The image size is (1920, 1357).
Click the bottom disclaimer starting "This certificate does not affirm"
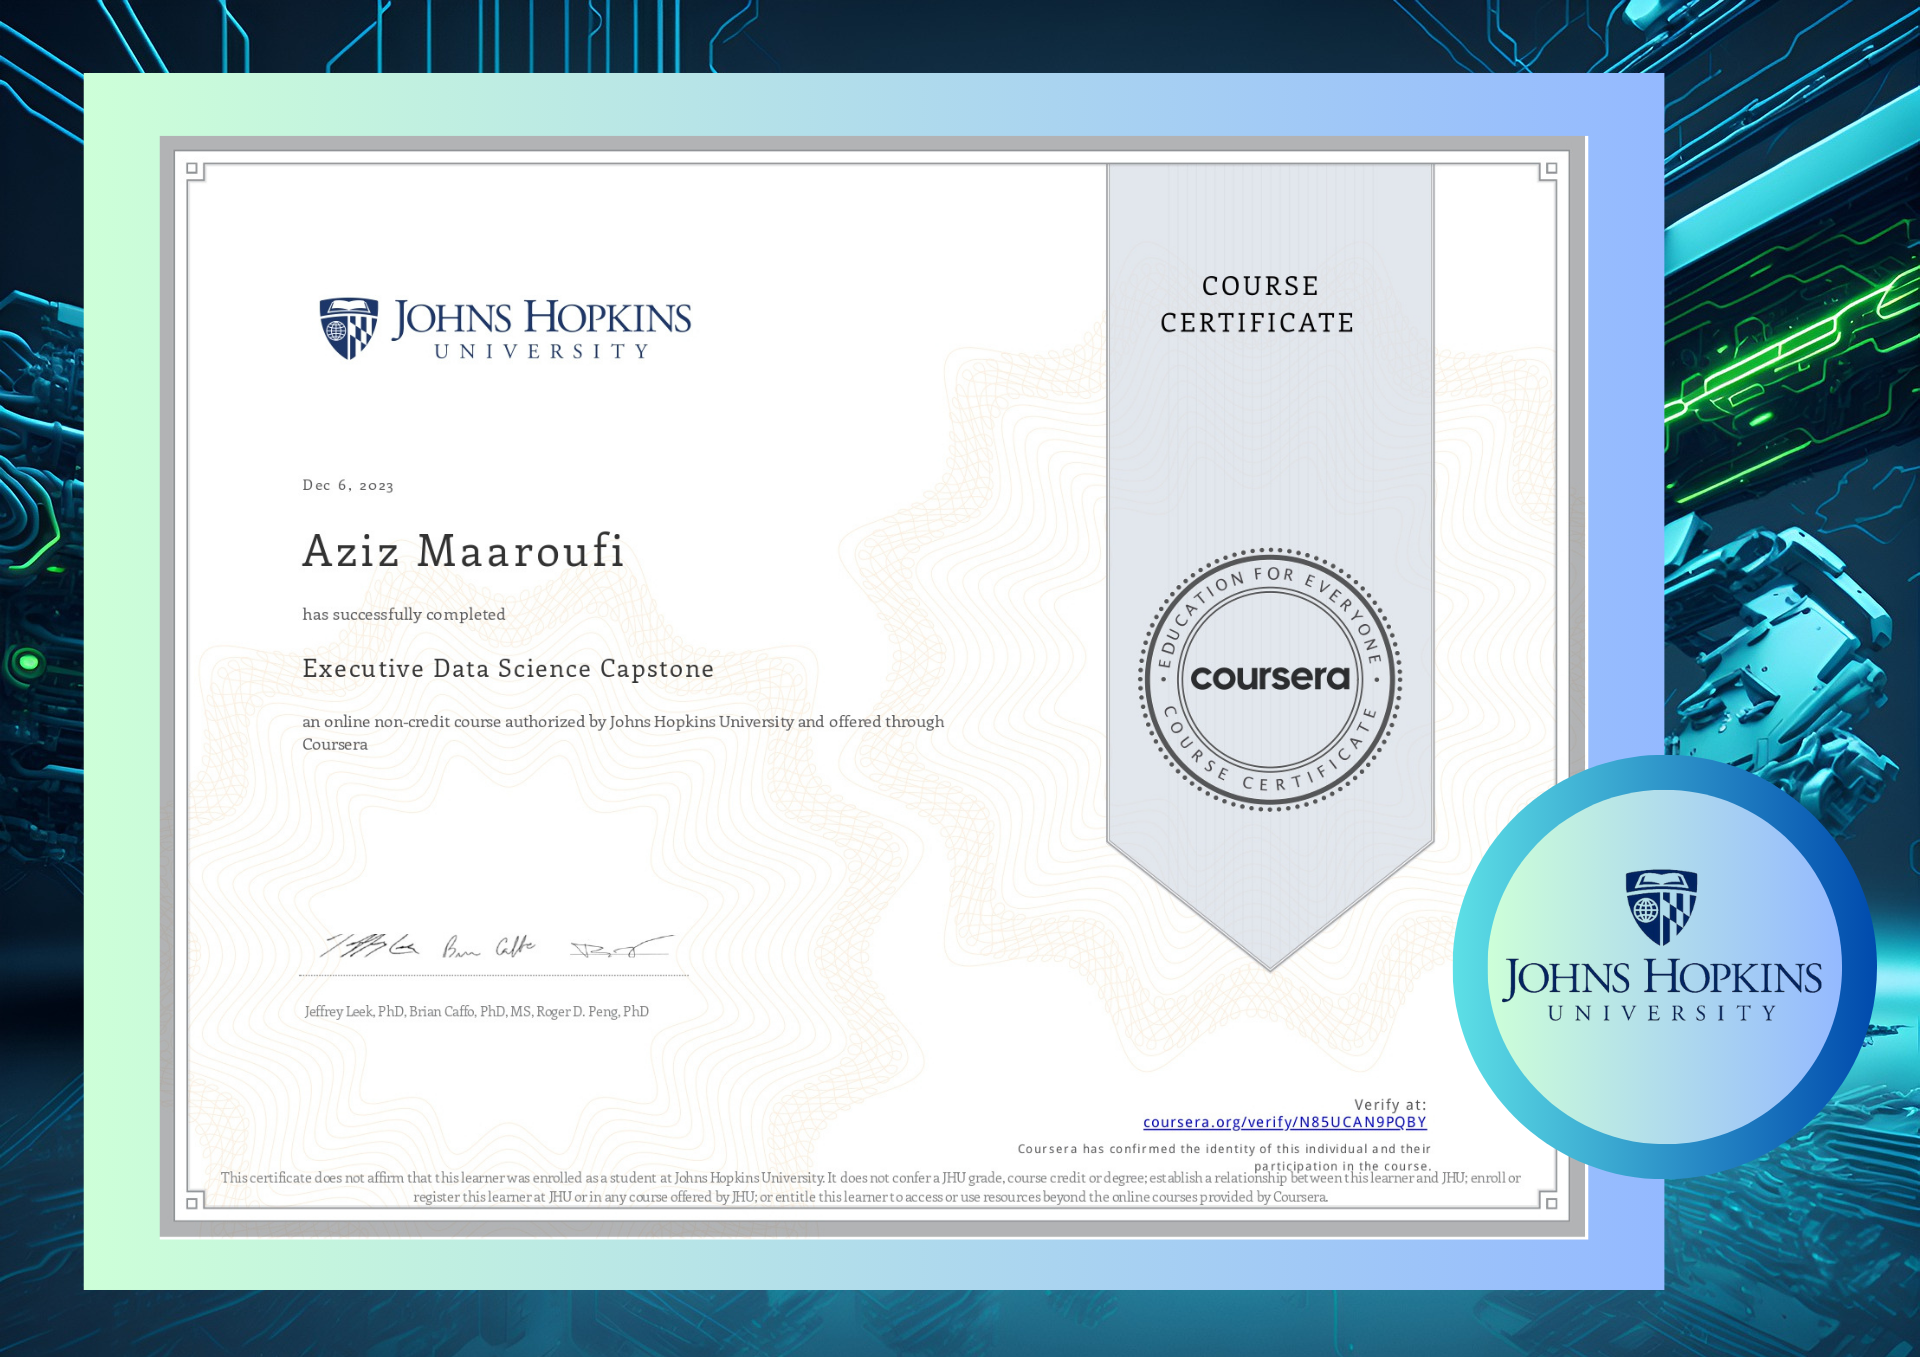click(870, 1187)
